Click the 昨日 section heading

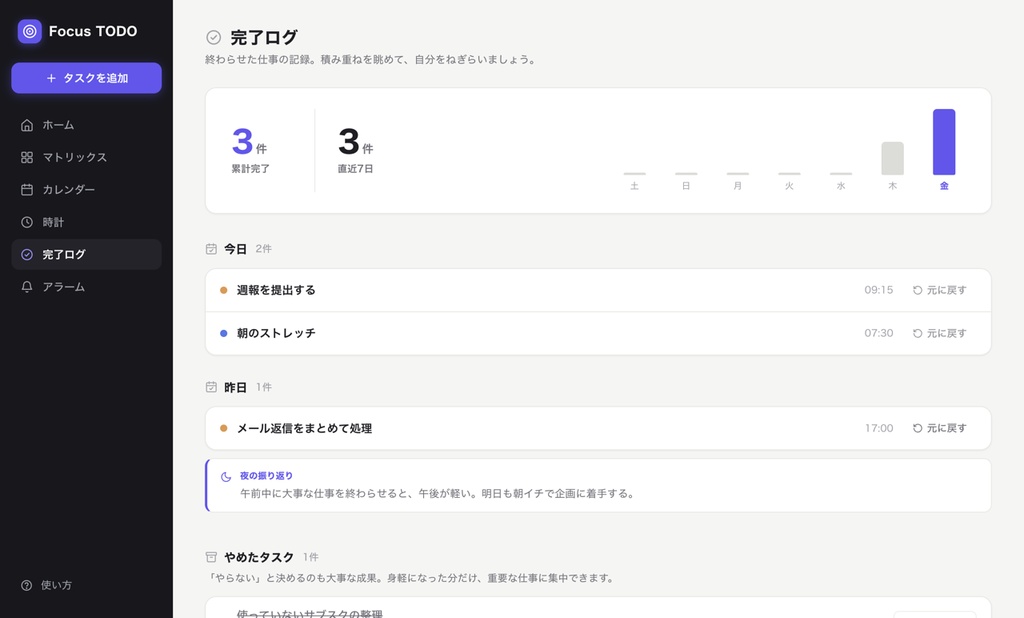[235, 387]
